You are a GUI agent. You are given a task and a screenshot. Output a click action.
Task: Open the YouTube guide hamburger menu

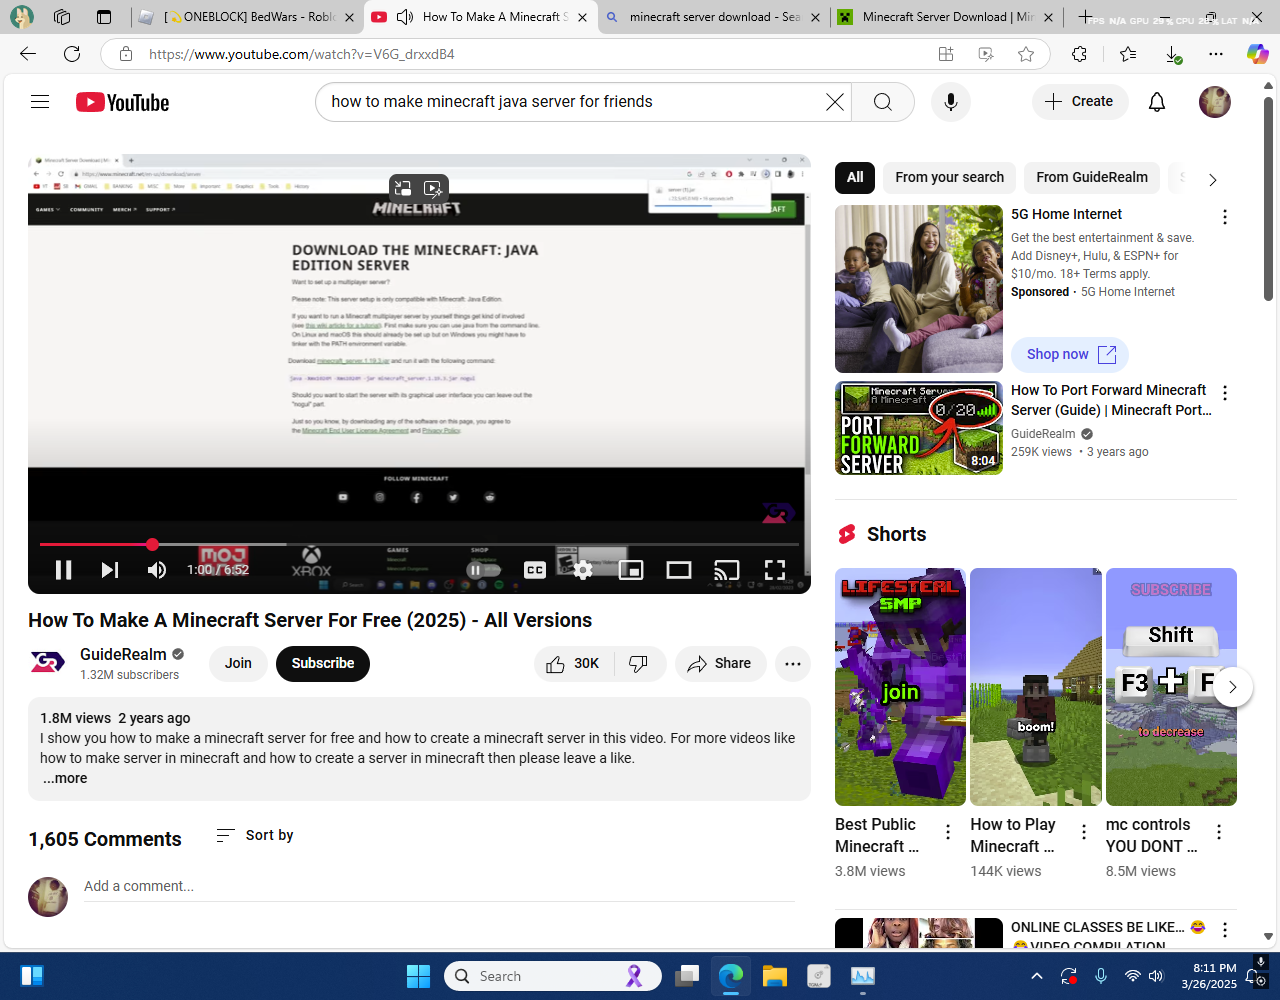click(x=40, y=102)
